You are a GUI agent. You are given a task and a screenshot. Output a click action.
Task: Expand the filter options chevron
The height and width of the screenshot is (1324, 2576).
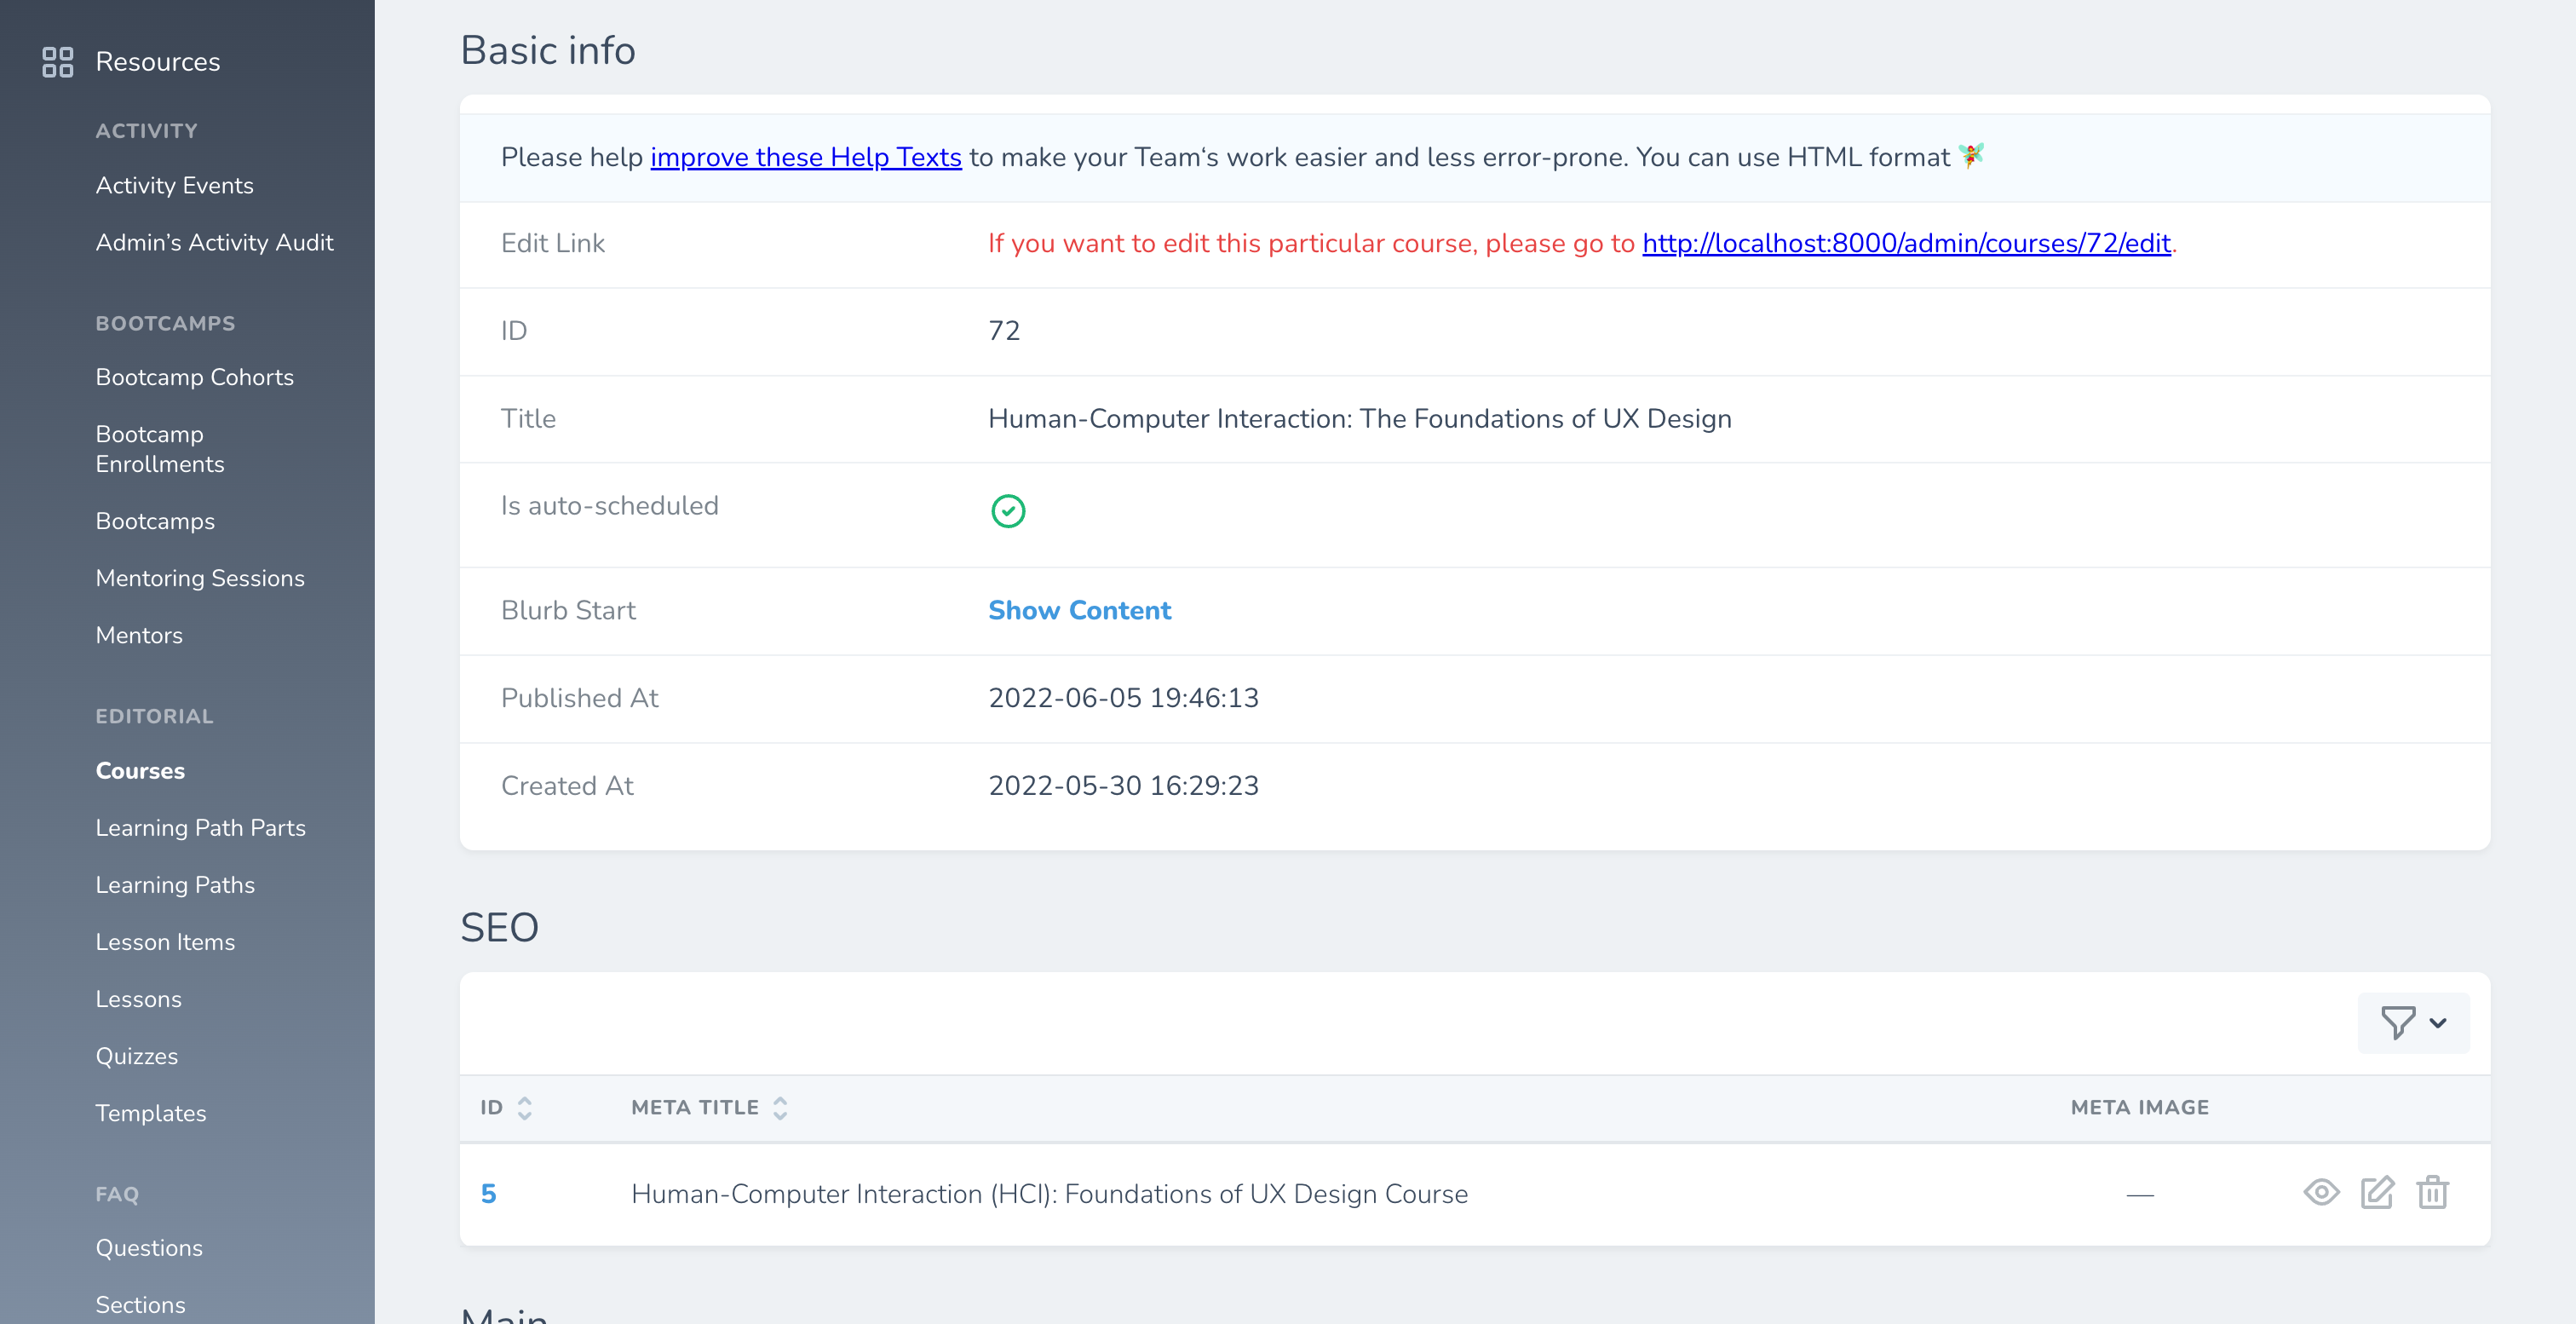[2438, 1023]
